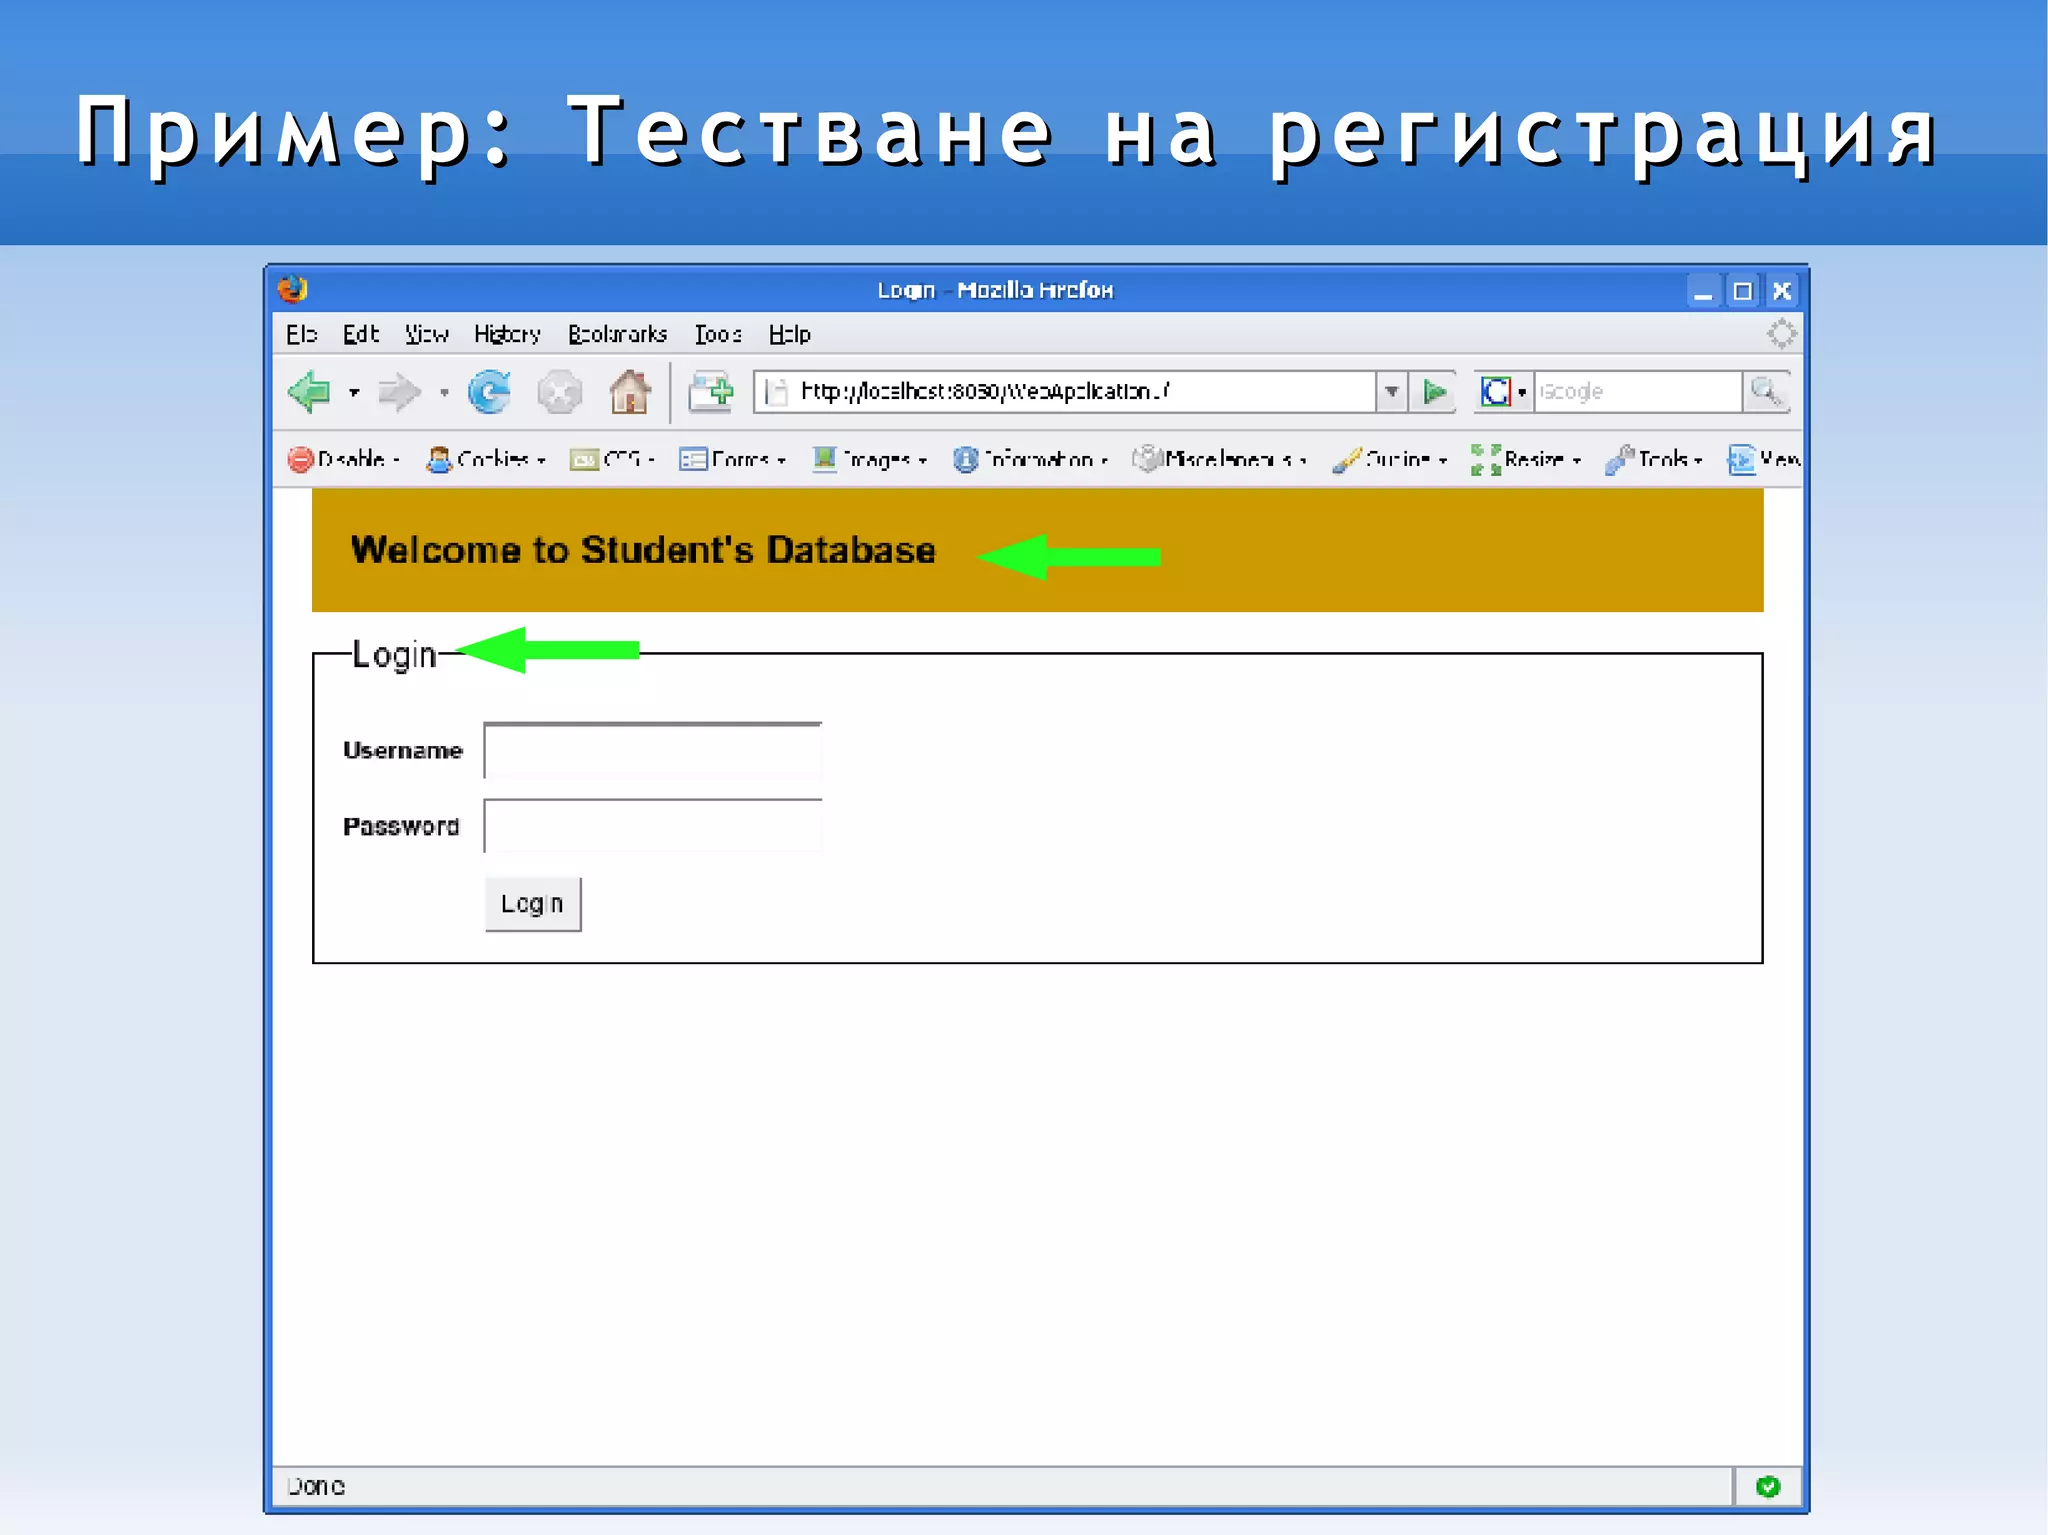
Task: Open the History menu
Action: tap(507, 334)
